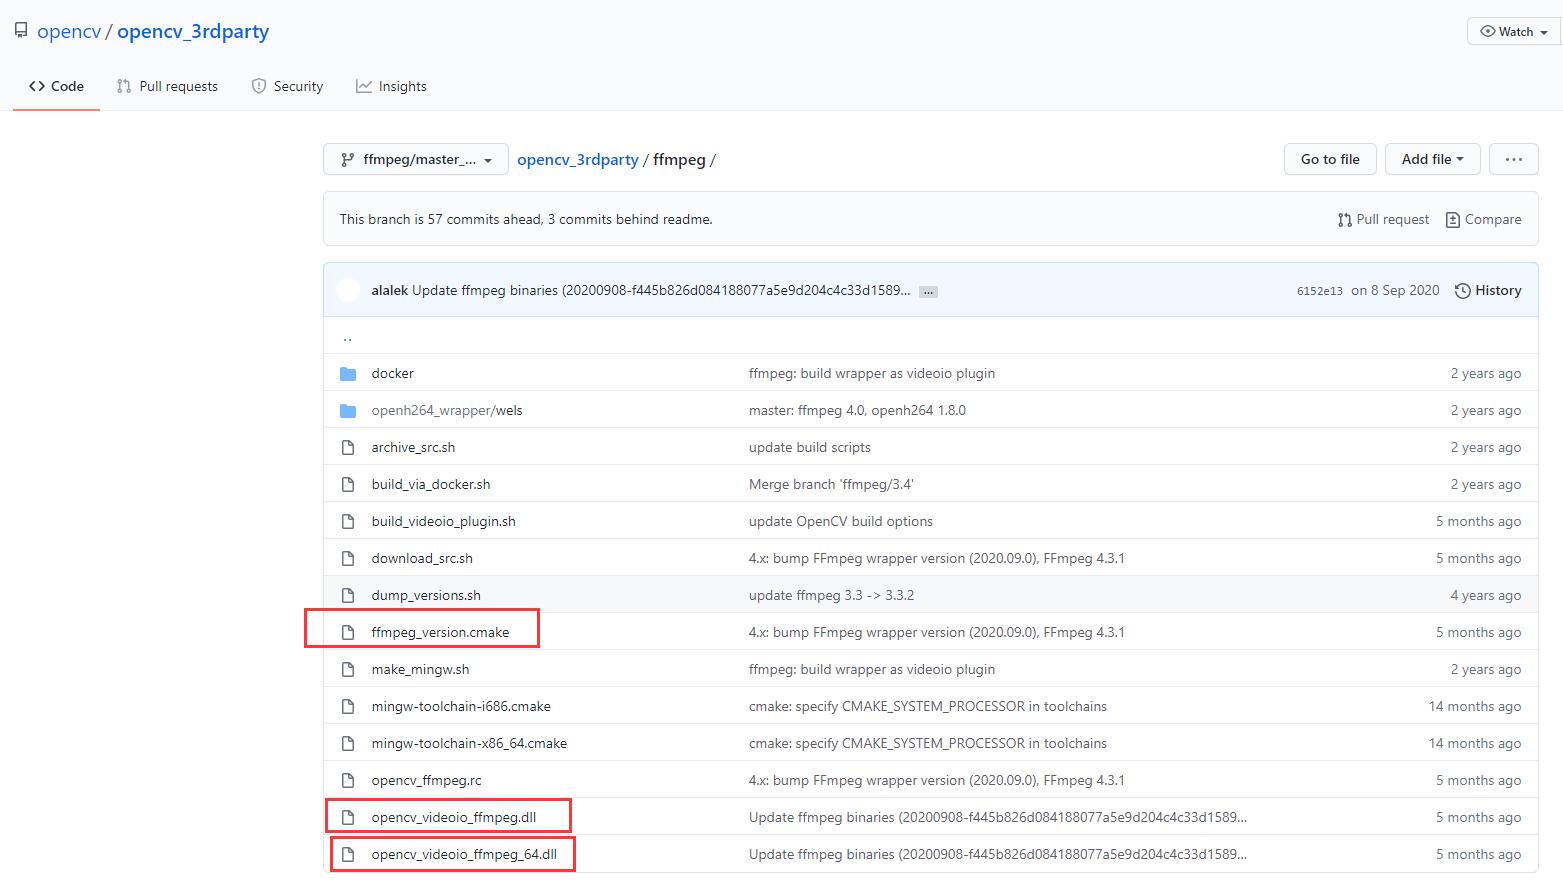Click the Pull request icon near Compare
Viewport: 1563px width, 896px height.
tap(1345, 219)
